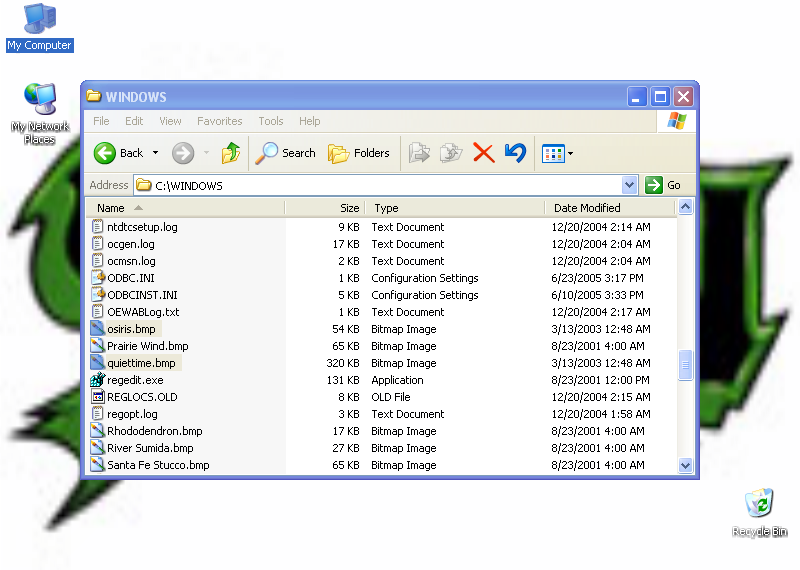Toggle the Folders pane
Viewport: 800px width, 570px height.
(359, 153)
